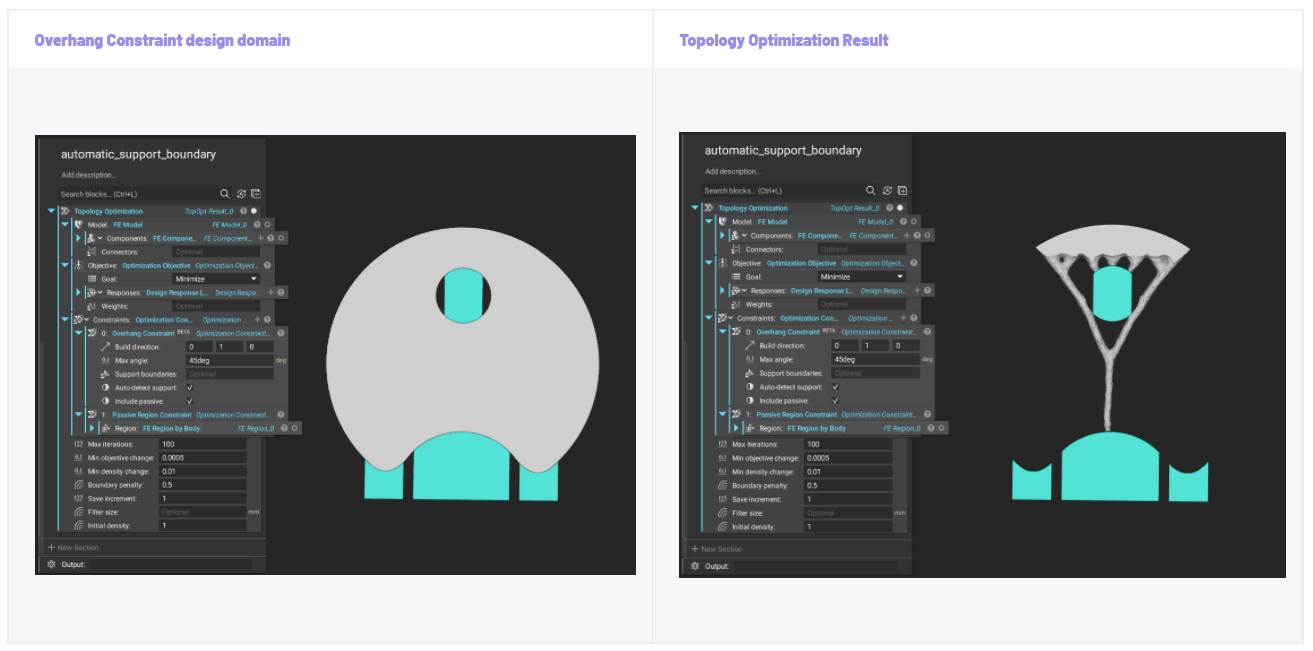This screenshot has width=1313, height=651.
Task: Open Goal Minimize dropdown in design domain screenshot
Action: point(215,279)
